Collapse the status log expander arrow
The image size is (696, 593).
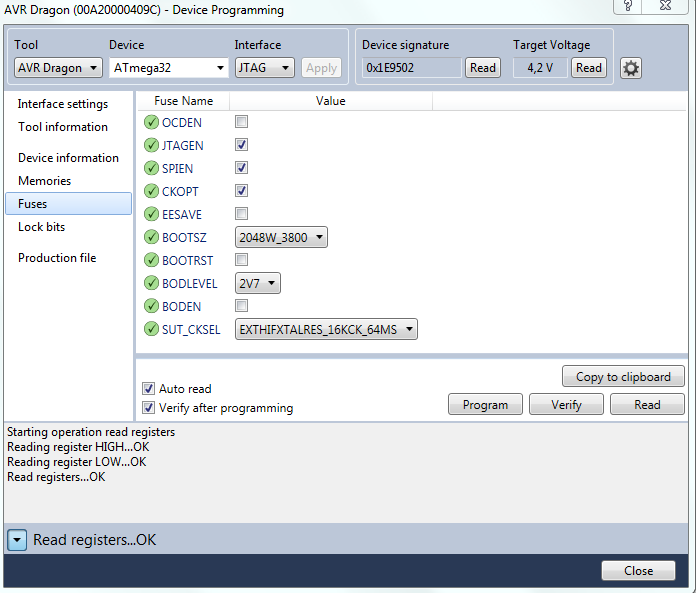(x=17, y=540)
